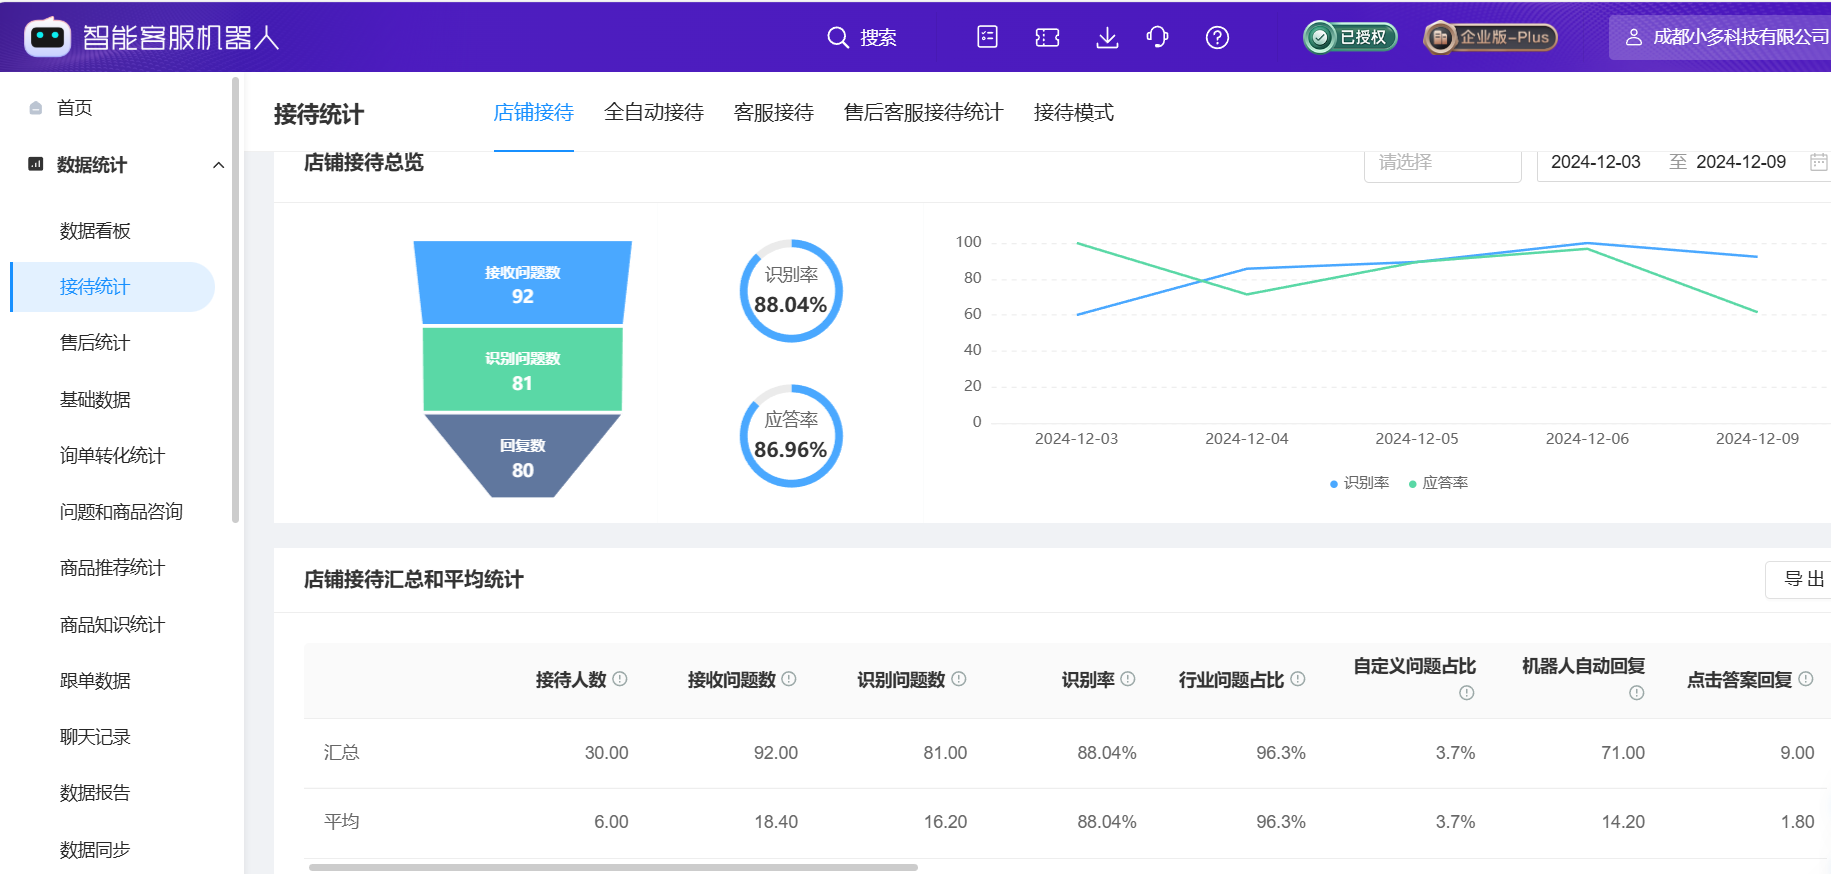Switch to the 全自动接待 tab
This screenshot has width=1831, height=874.
coord(654,112)
